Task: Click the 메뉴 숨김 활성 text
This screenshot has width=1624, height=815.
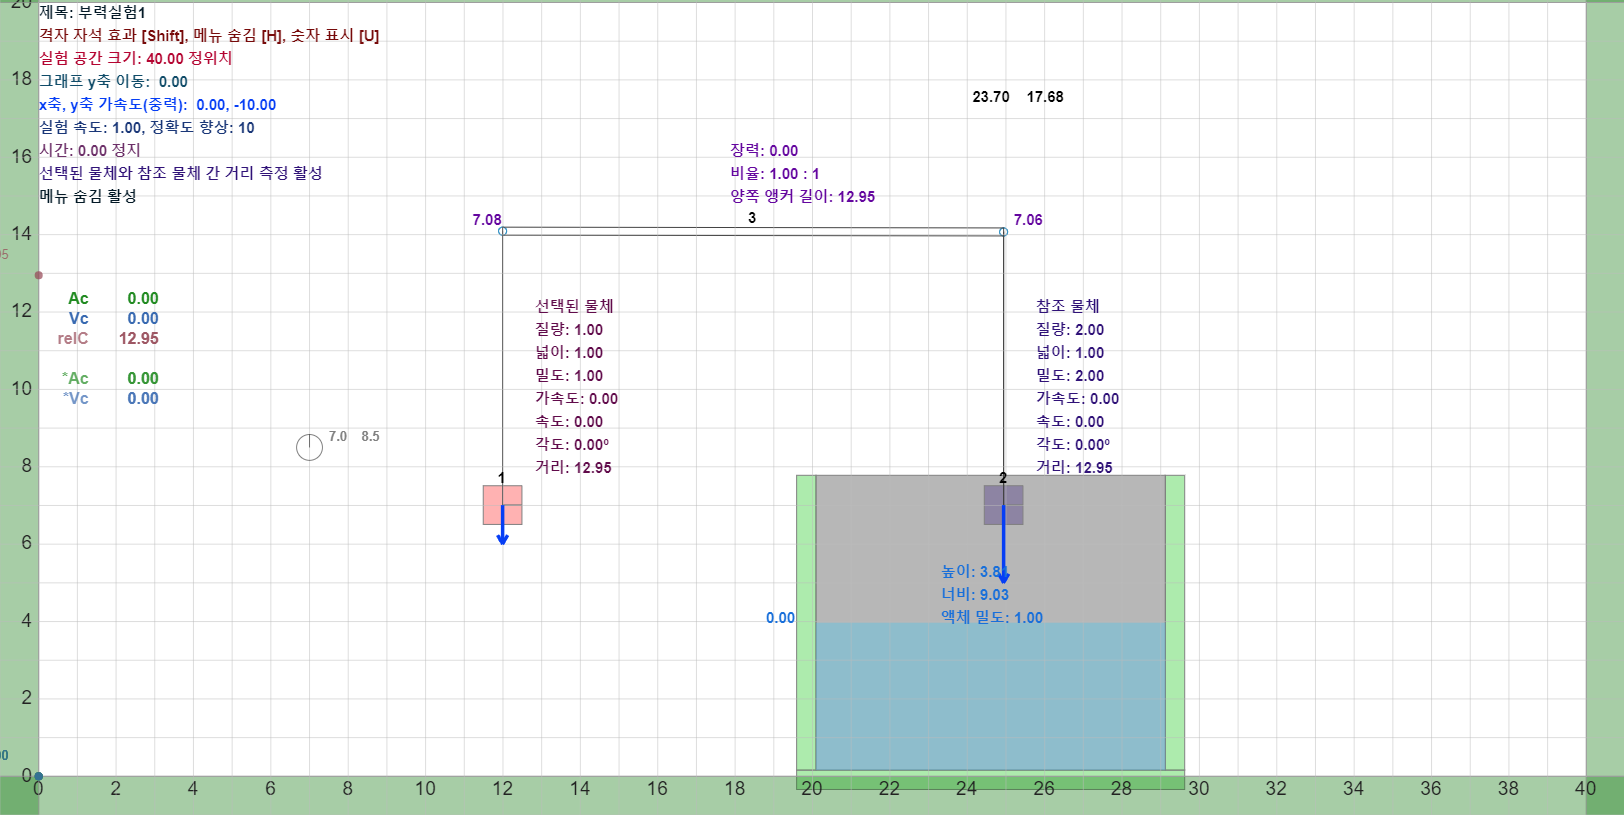Action: coord(88,196)
